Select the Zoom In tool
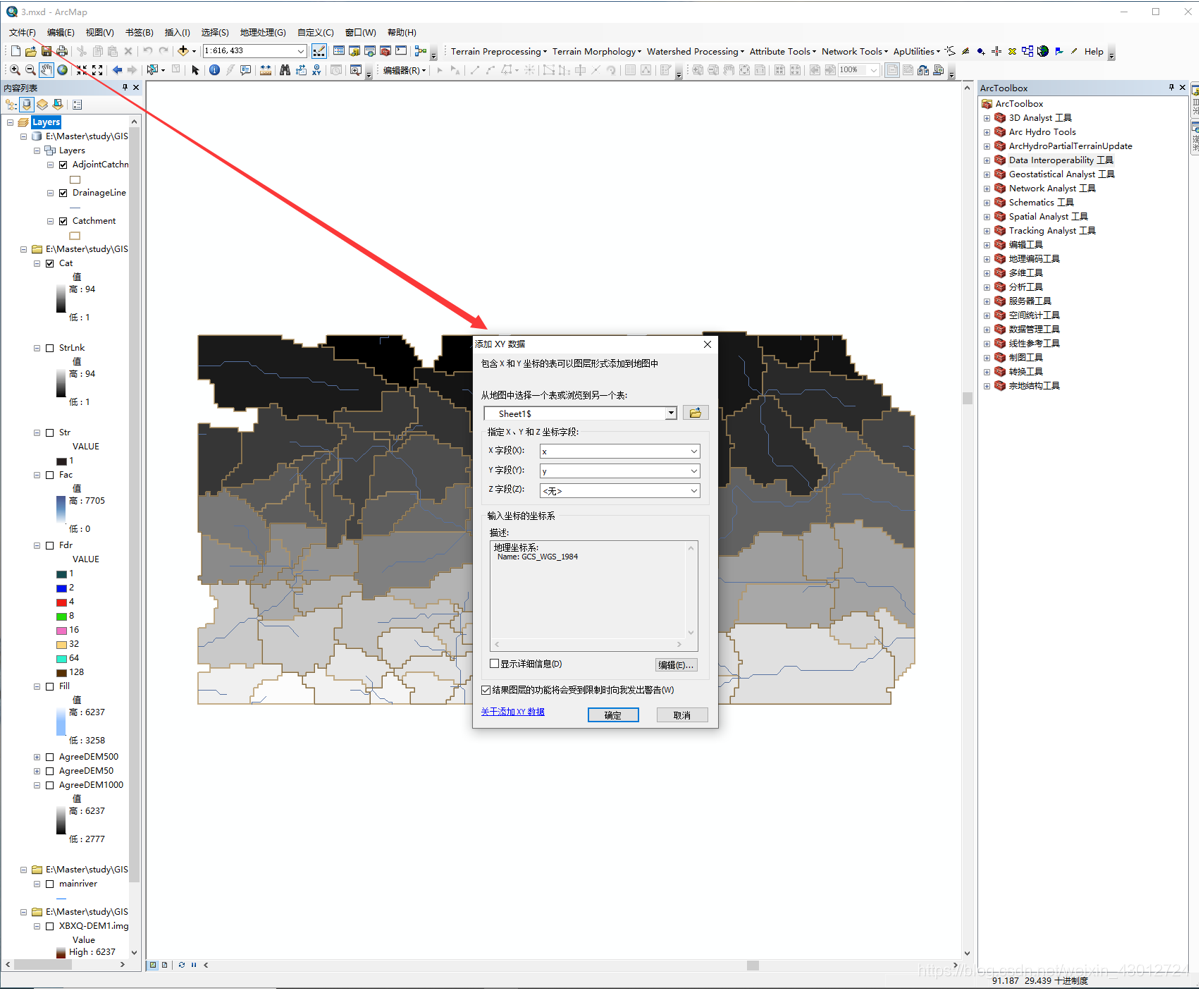This screenshot has width=1199, height=989. point(15,70)
